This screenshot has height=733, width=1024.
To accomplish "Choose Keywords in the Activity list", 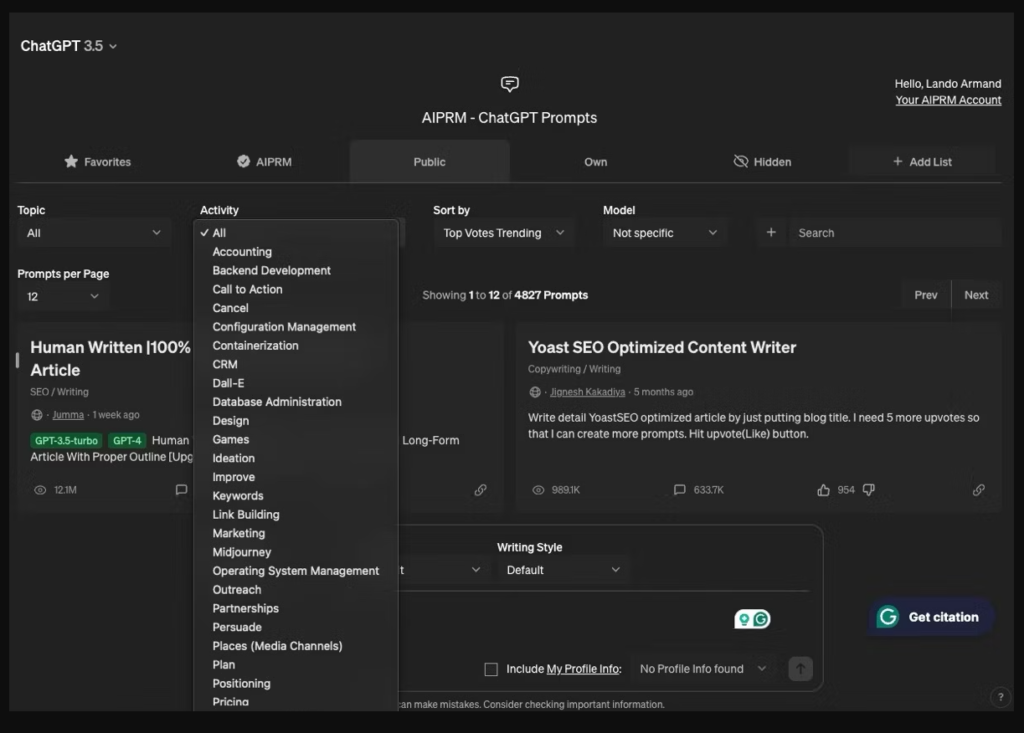I will click(296, 496).
